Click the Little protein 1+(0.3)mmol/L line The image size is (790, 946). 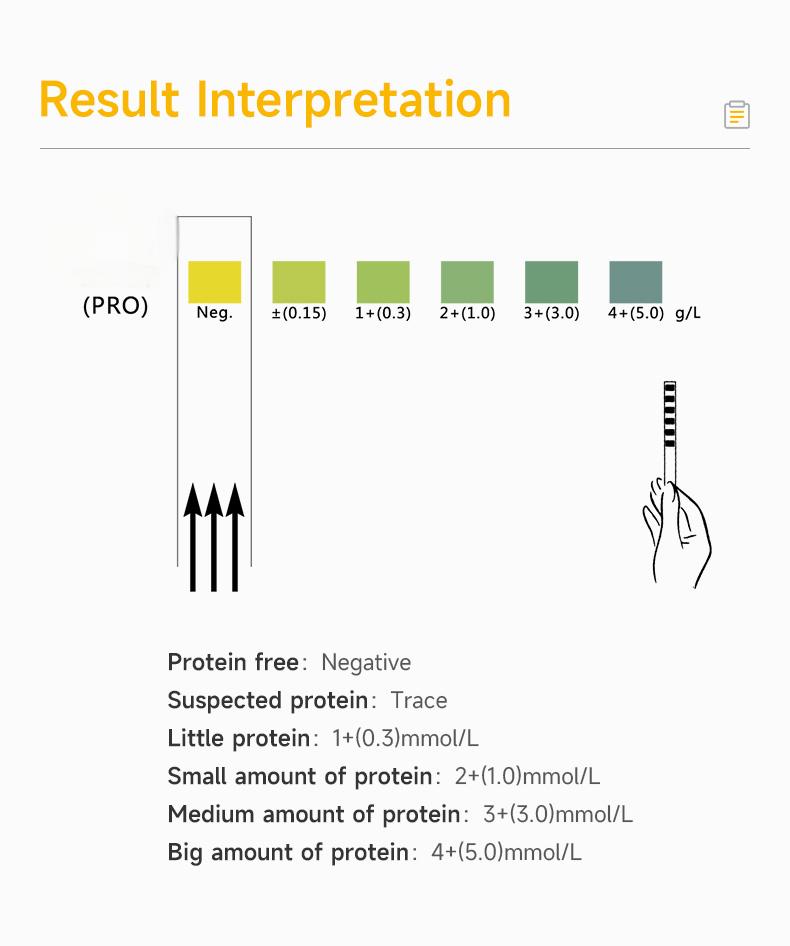pyautogui.click(x=323, y=738)
